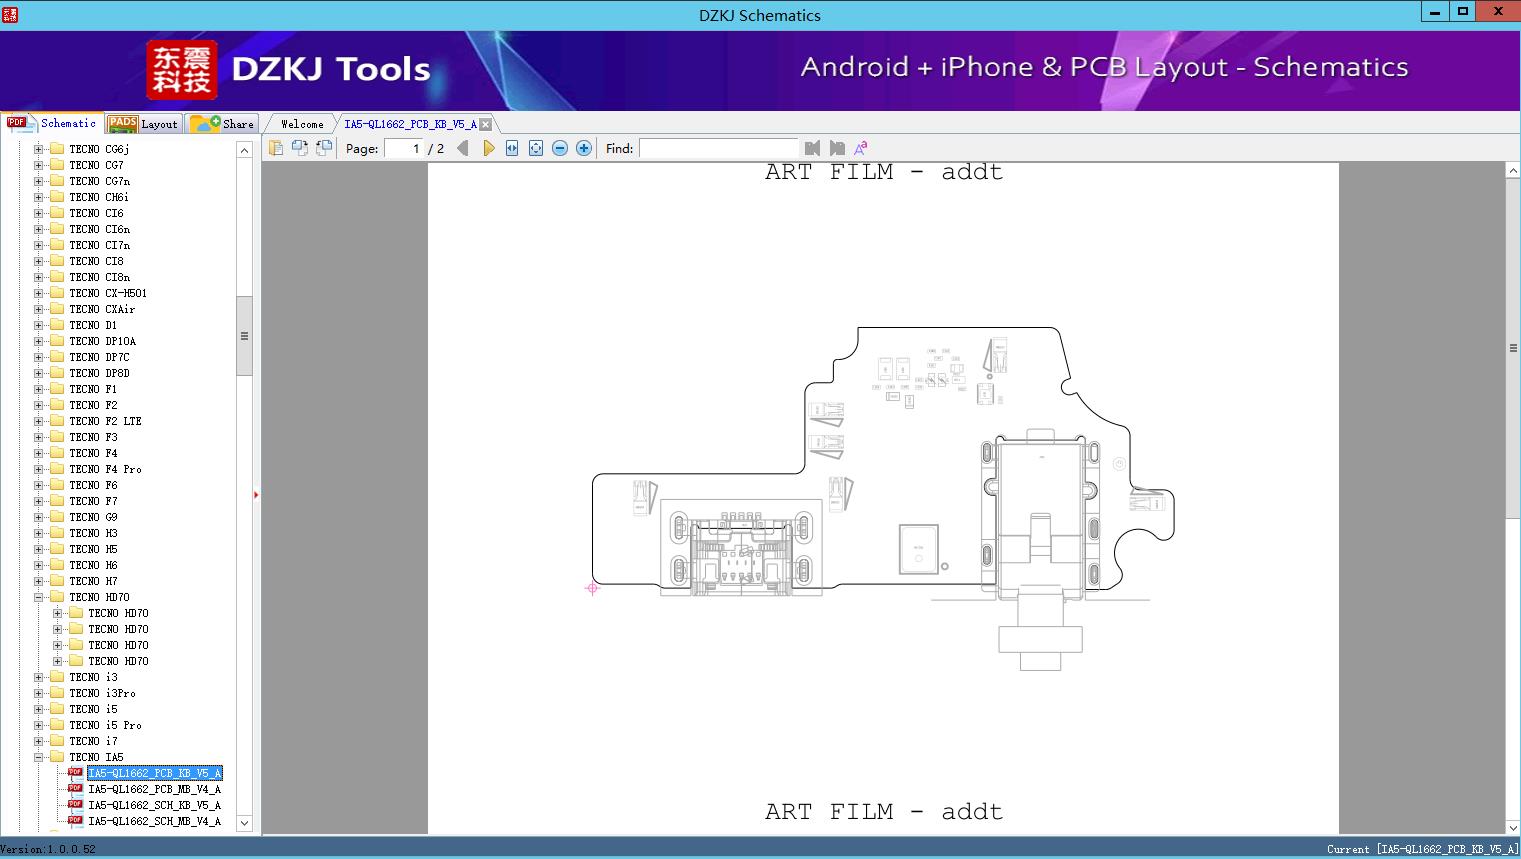Image resolution: width=1521 pixels, height=859 pixels.
Task: Click the TECNO i5 folder icon
Action: pos(57,709)
